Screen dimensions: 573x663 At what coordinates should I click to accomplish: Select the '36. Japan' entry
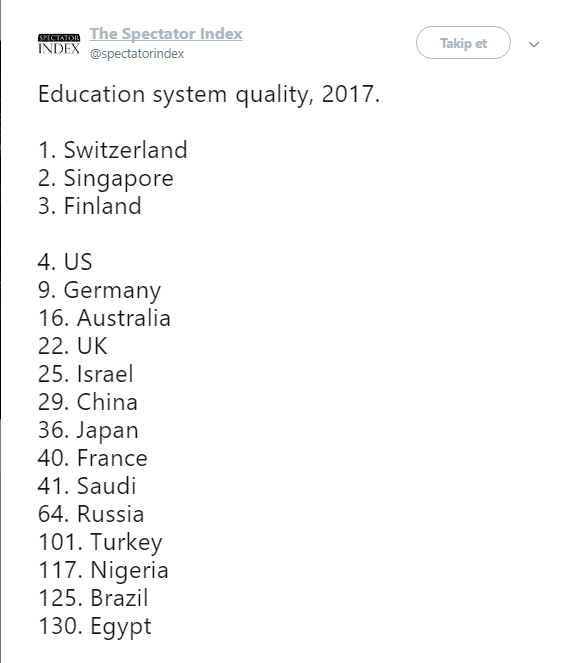point(88,431)
